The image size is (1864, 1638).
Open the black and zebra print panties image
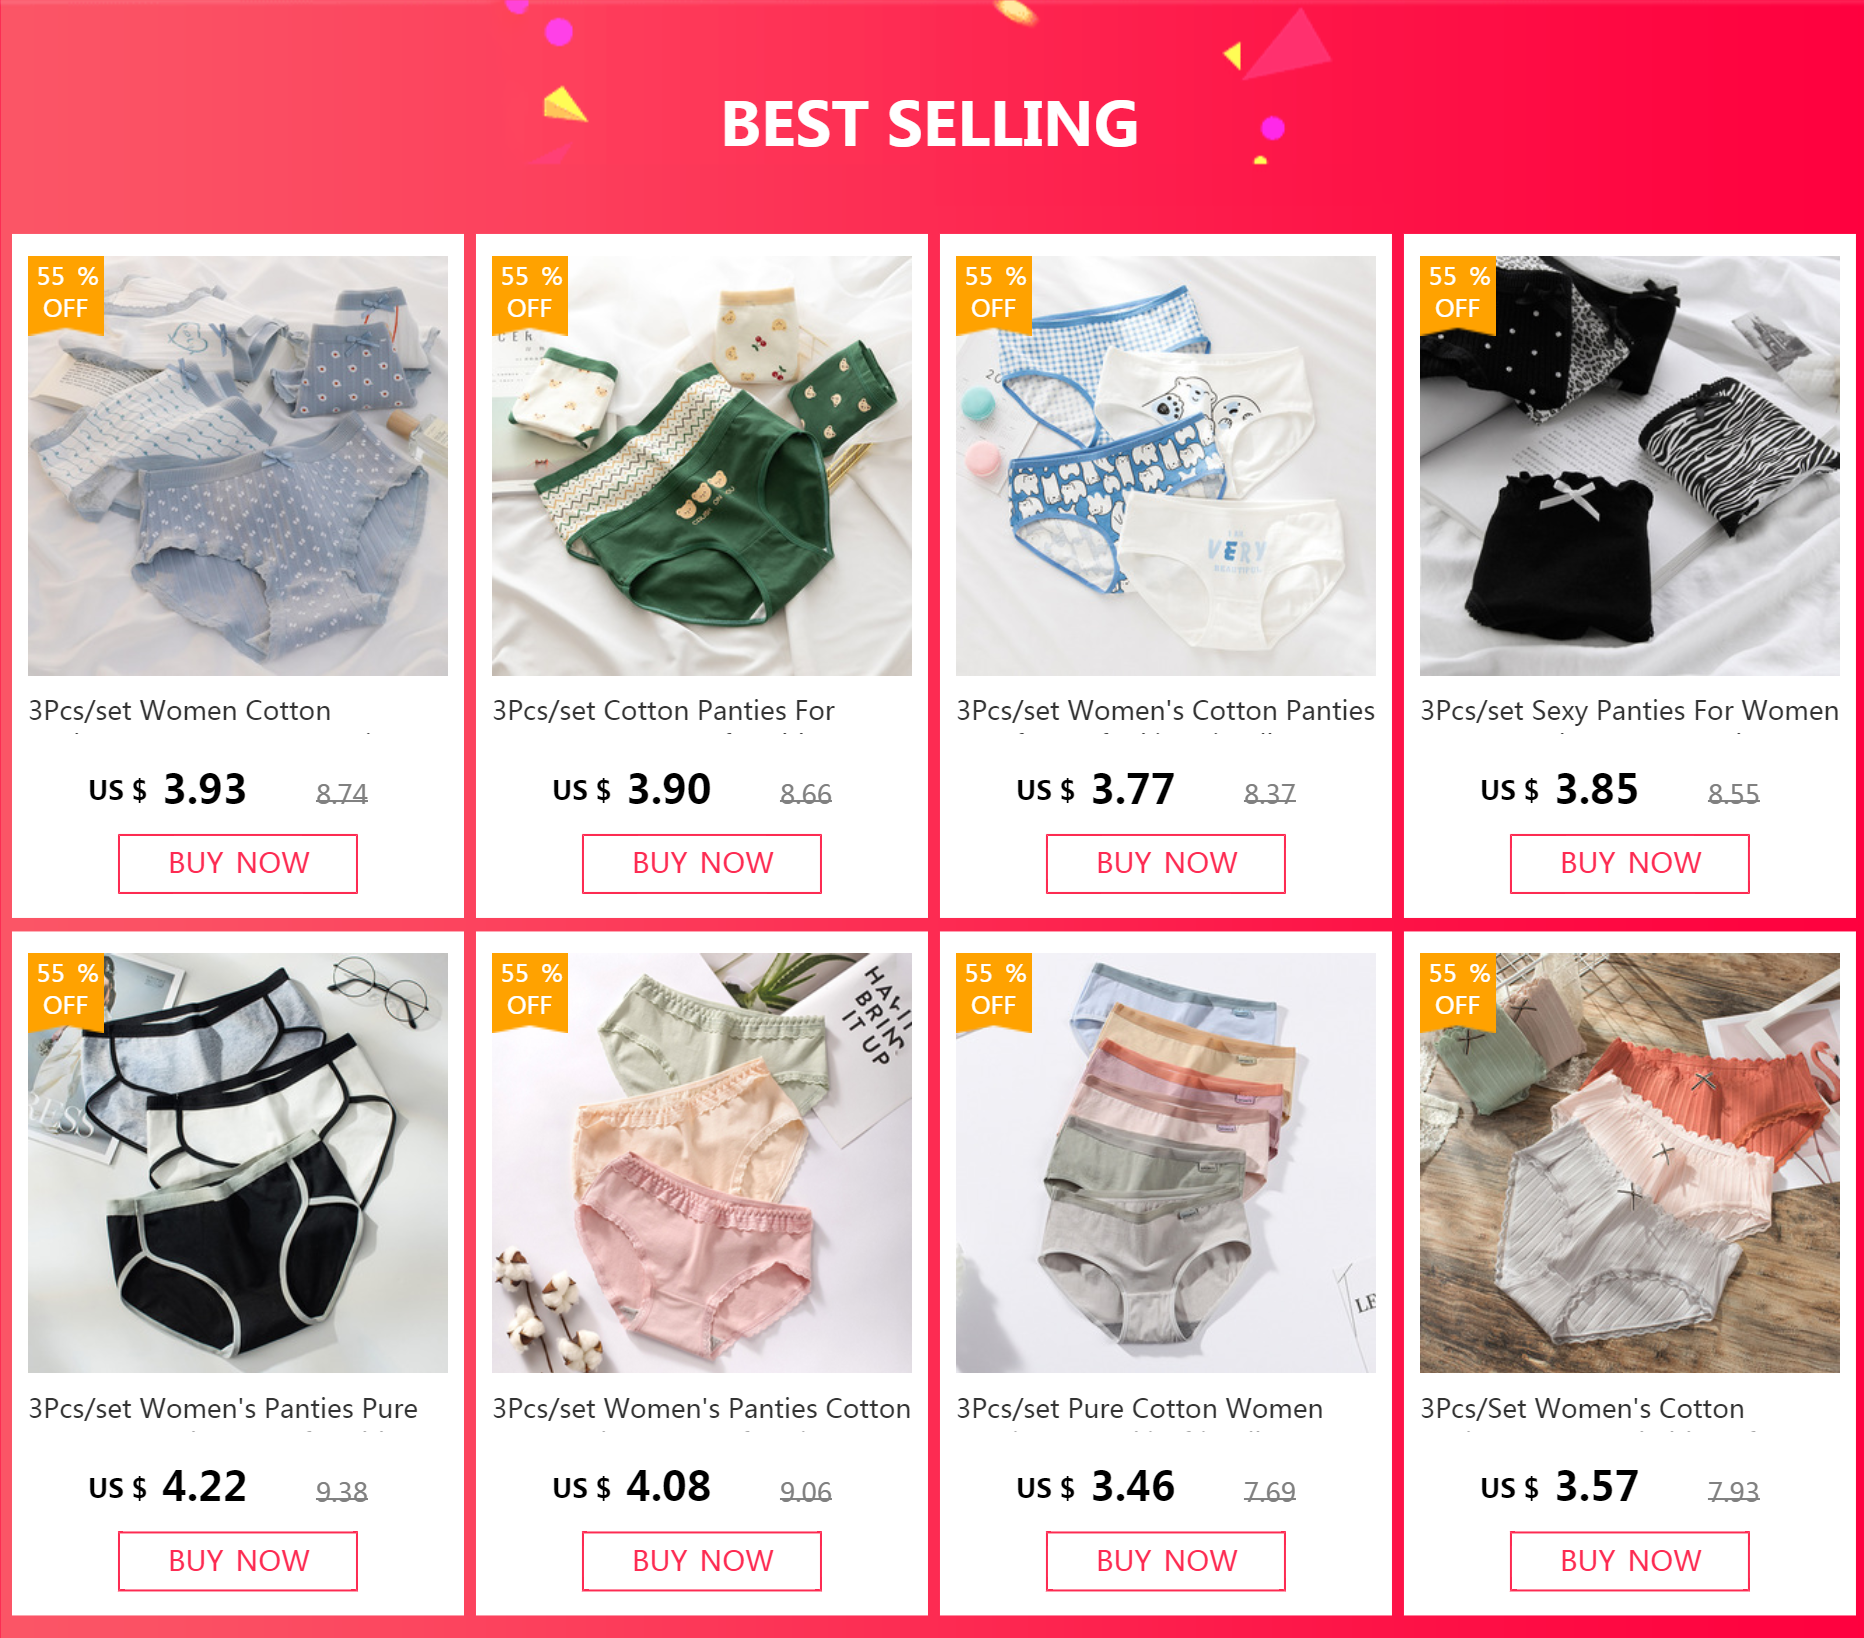point(1630,466)
